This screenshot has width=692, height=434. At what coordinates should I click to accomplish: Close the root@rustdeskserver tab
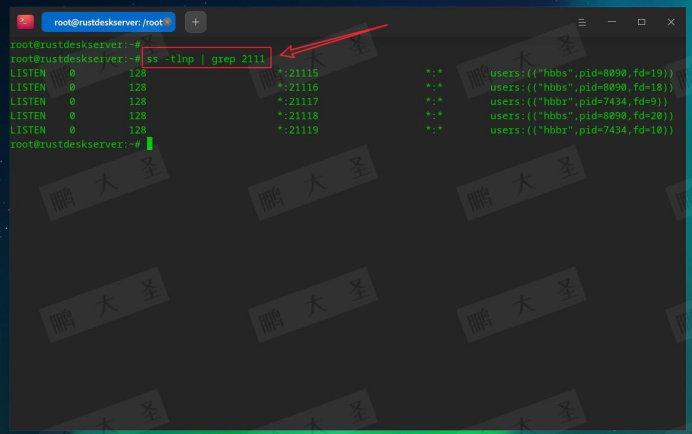coord(167,22)
